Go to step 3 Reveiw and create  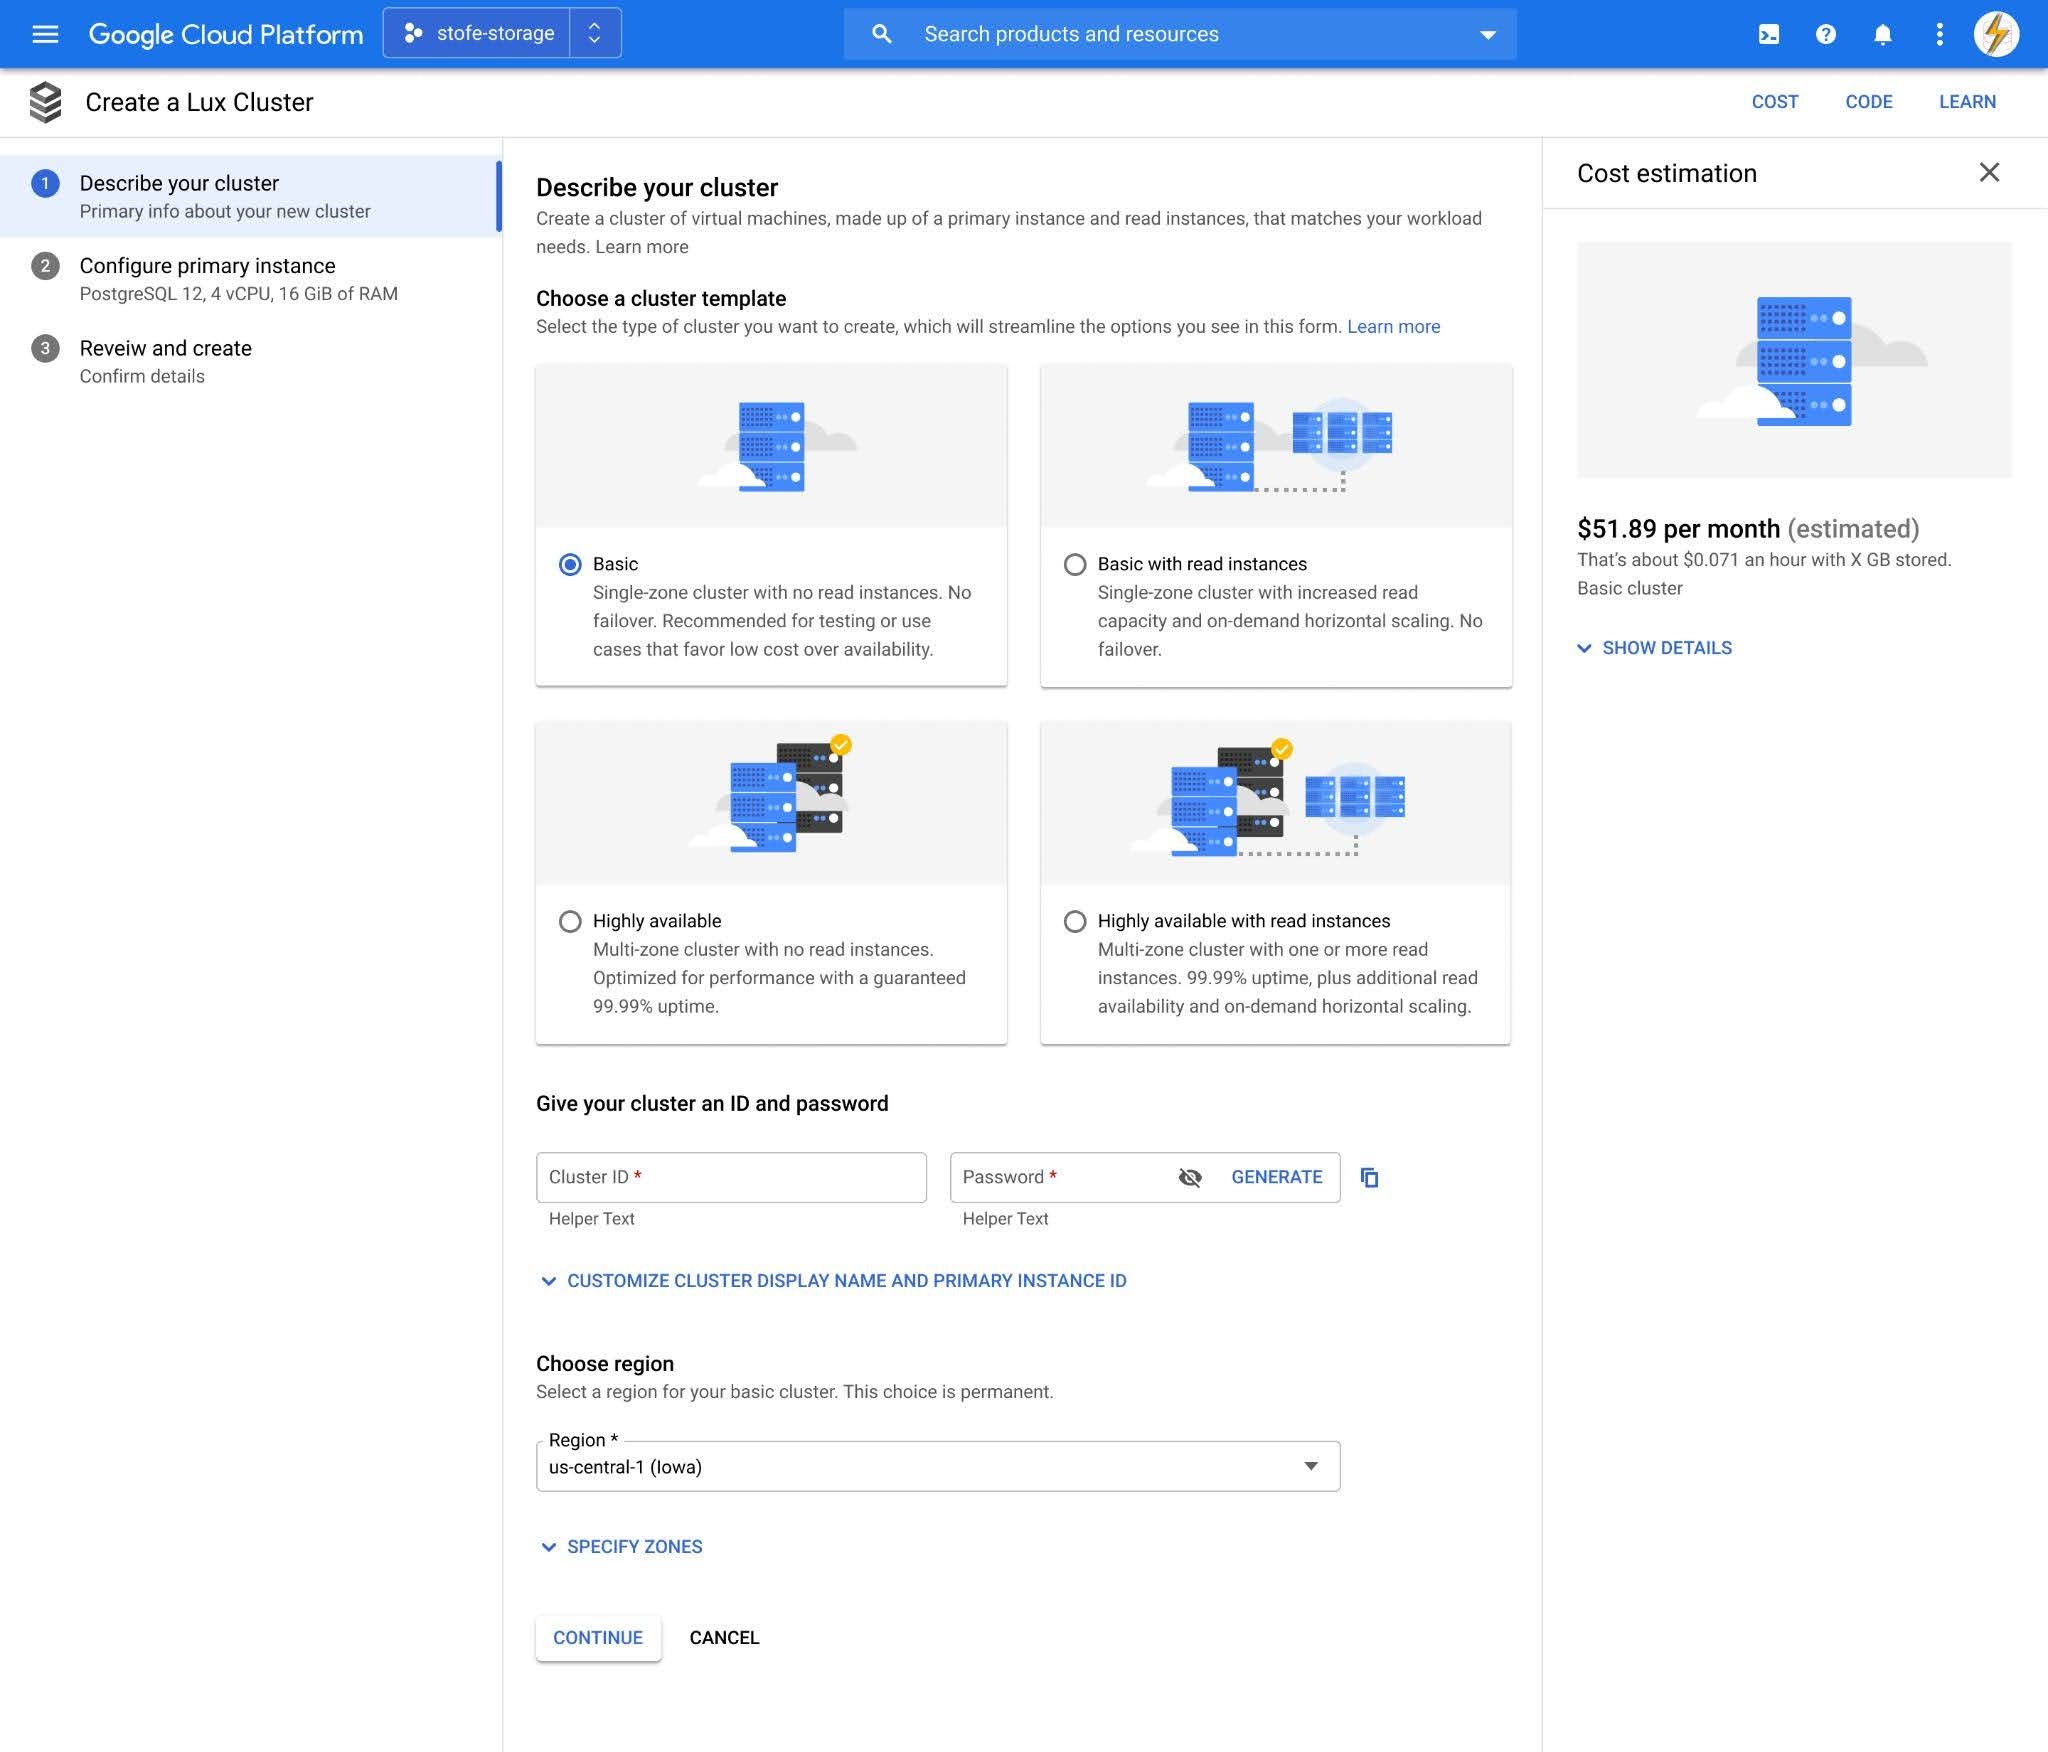pos(250,361)
